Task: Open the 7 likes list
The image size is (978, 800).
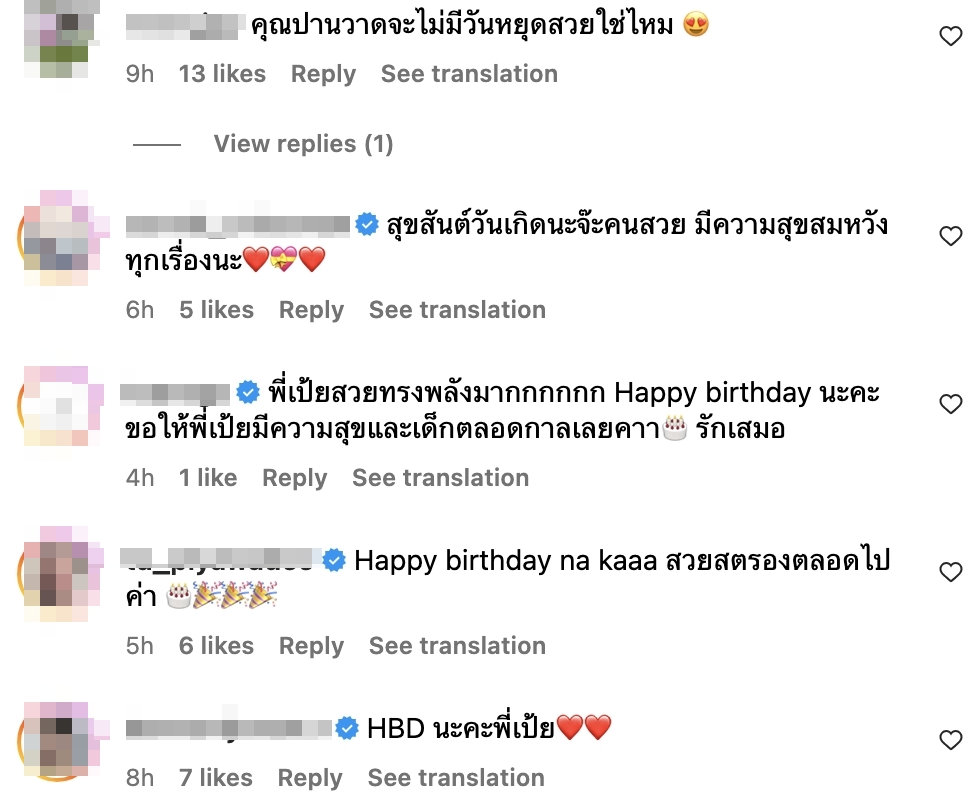Action: (x=216, y=778)
